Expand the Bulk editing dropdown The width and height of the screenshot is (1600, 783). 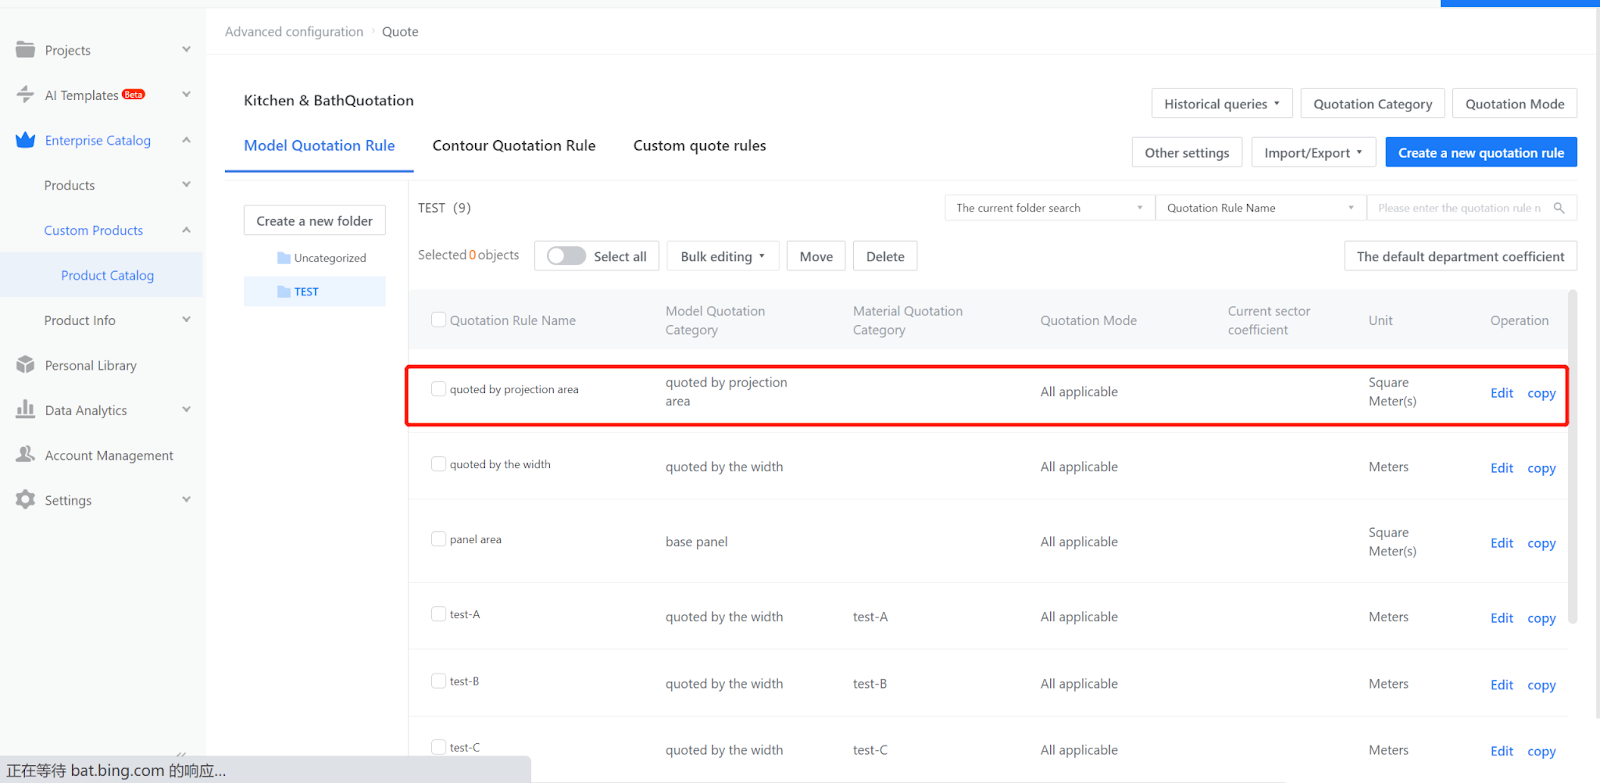coord(722,257)
